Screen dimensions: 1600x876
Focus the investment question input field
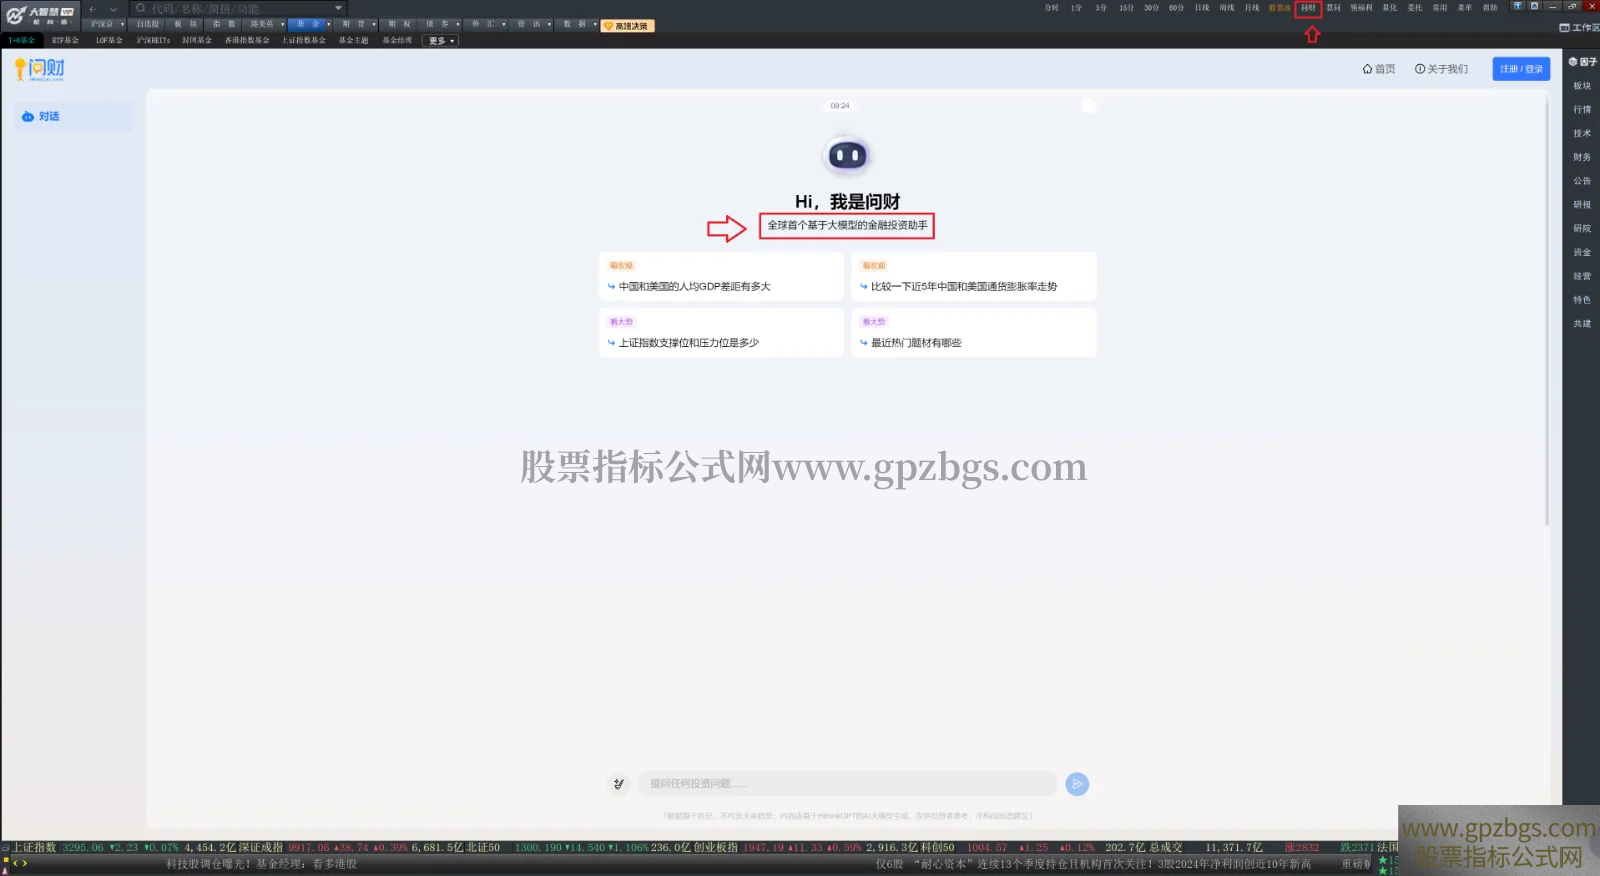click(848, 784)
